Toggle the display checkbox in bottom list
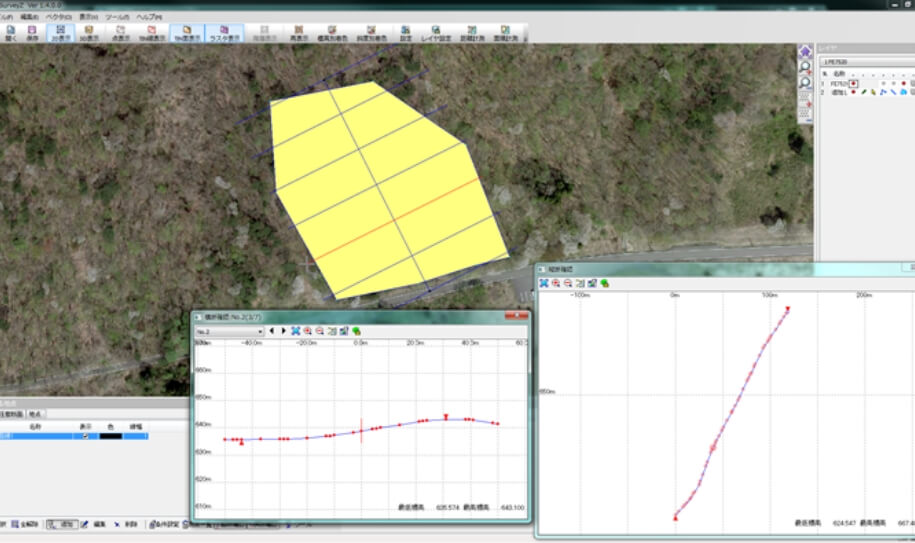 tap(86, 436)
